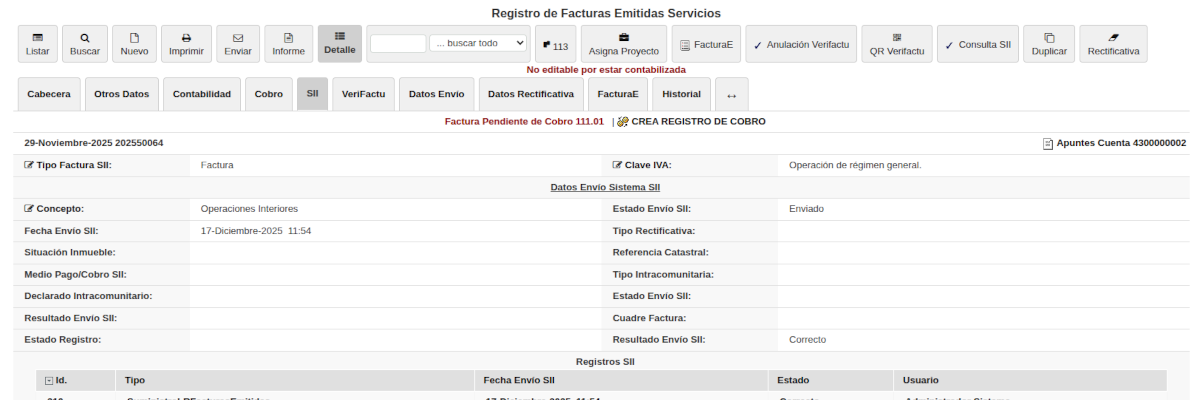Viewport: 1200px width, 400px height.
Task: Expand the tabs with the arrows tab
Action: (731, 95)
